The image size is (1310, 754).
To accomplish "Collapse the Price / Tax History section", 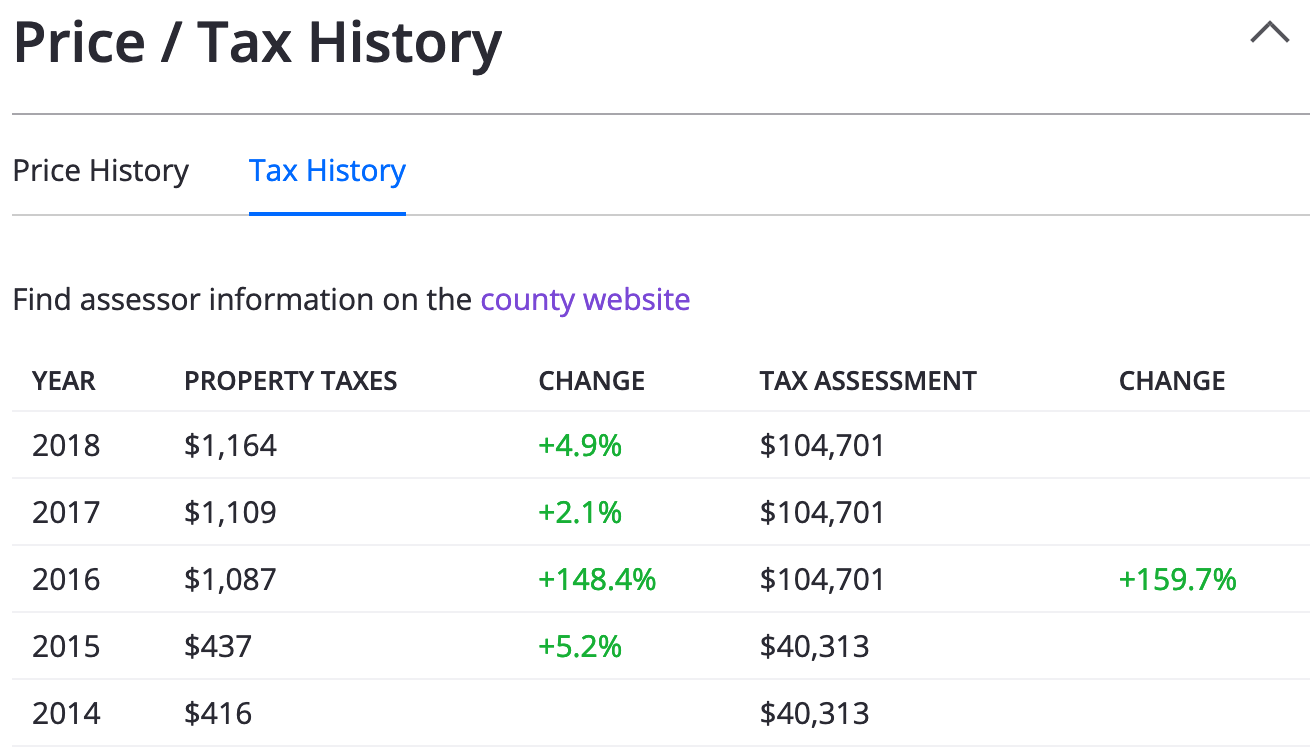I will point(1269,34).
